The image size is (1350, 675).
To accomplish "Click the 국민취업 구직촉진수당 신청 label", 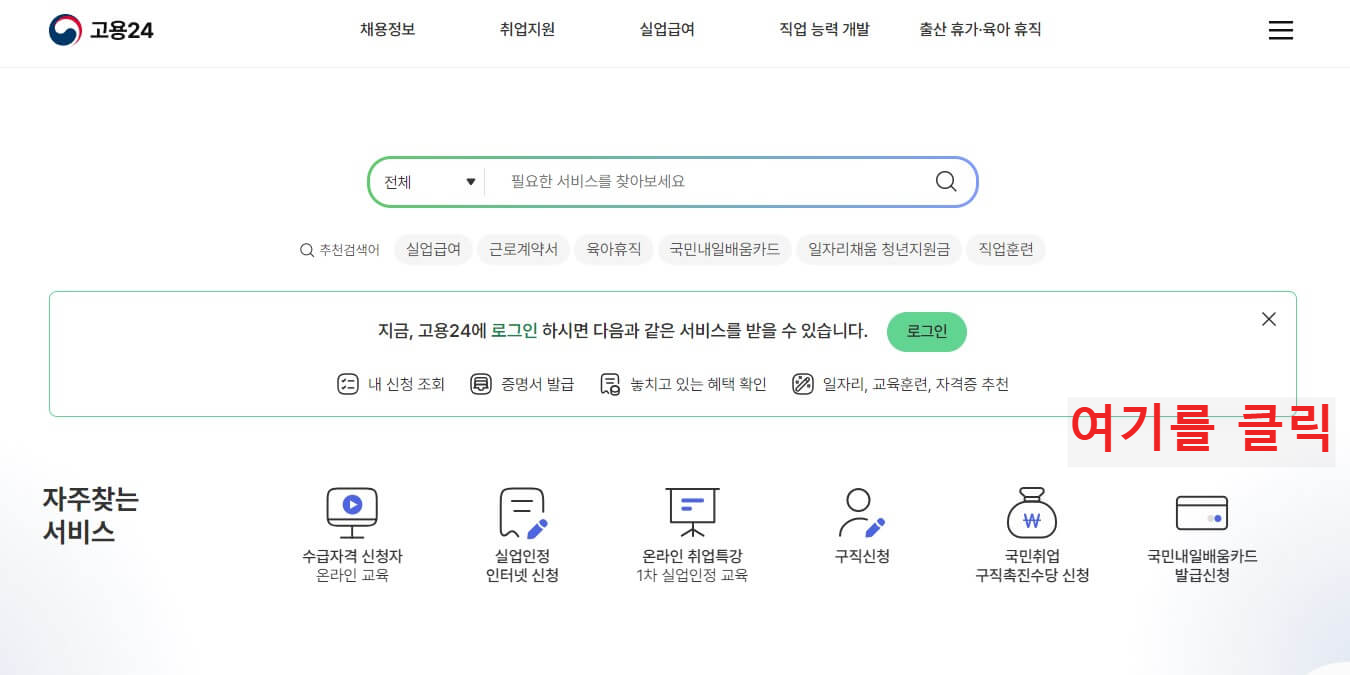I will (x=1032, y=565).
